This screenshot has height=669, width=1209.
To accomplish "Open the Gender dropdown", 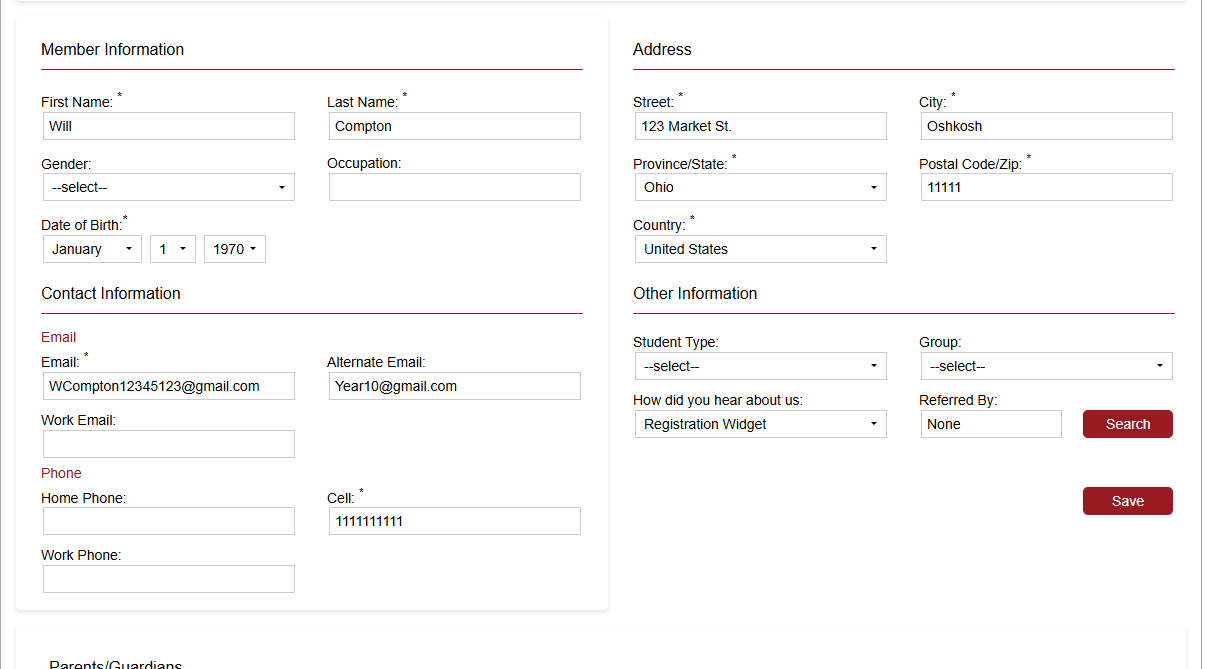I will pyautogui.click(x=168, y=187).
